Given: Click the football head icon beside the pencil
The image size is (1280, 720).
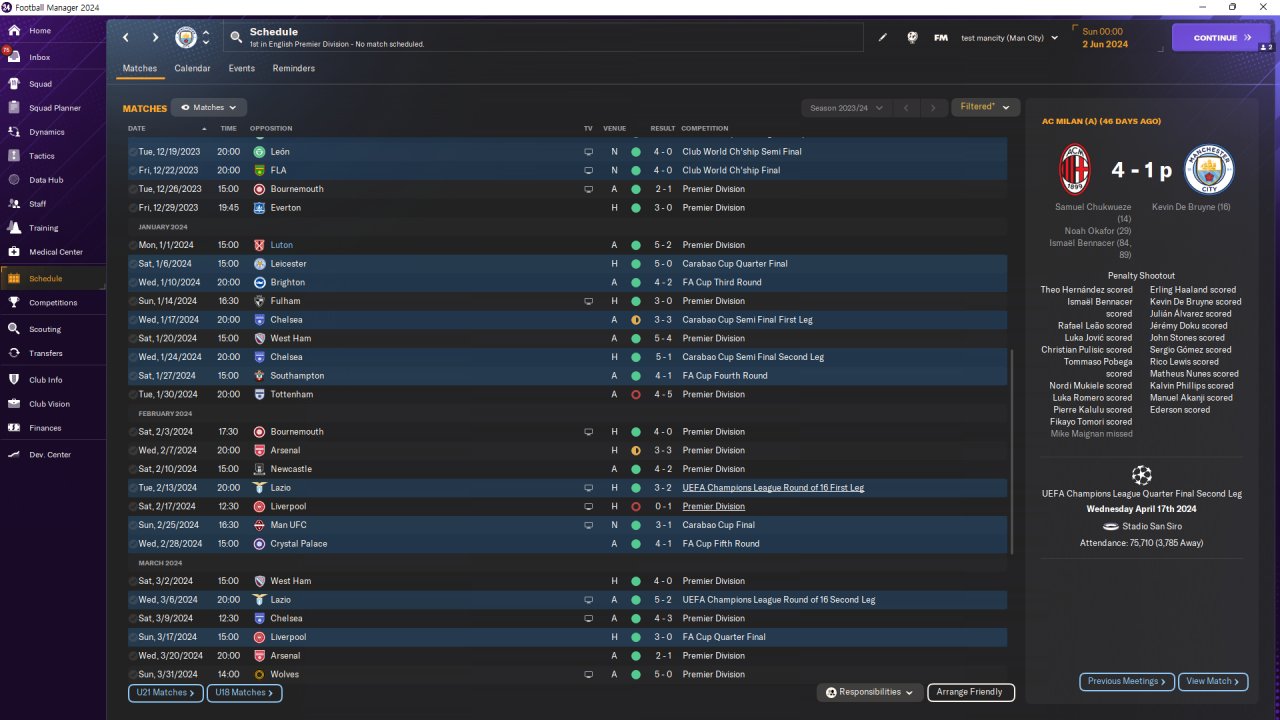Looking at the screenshot, I should pyautogui.click(x=912, y=38).
